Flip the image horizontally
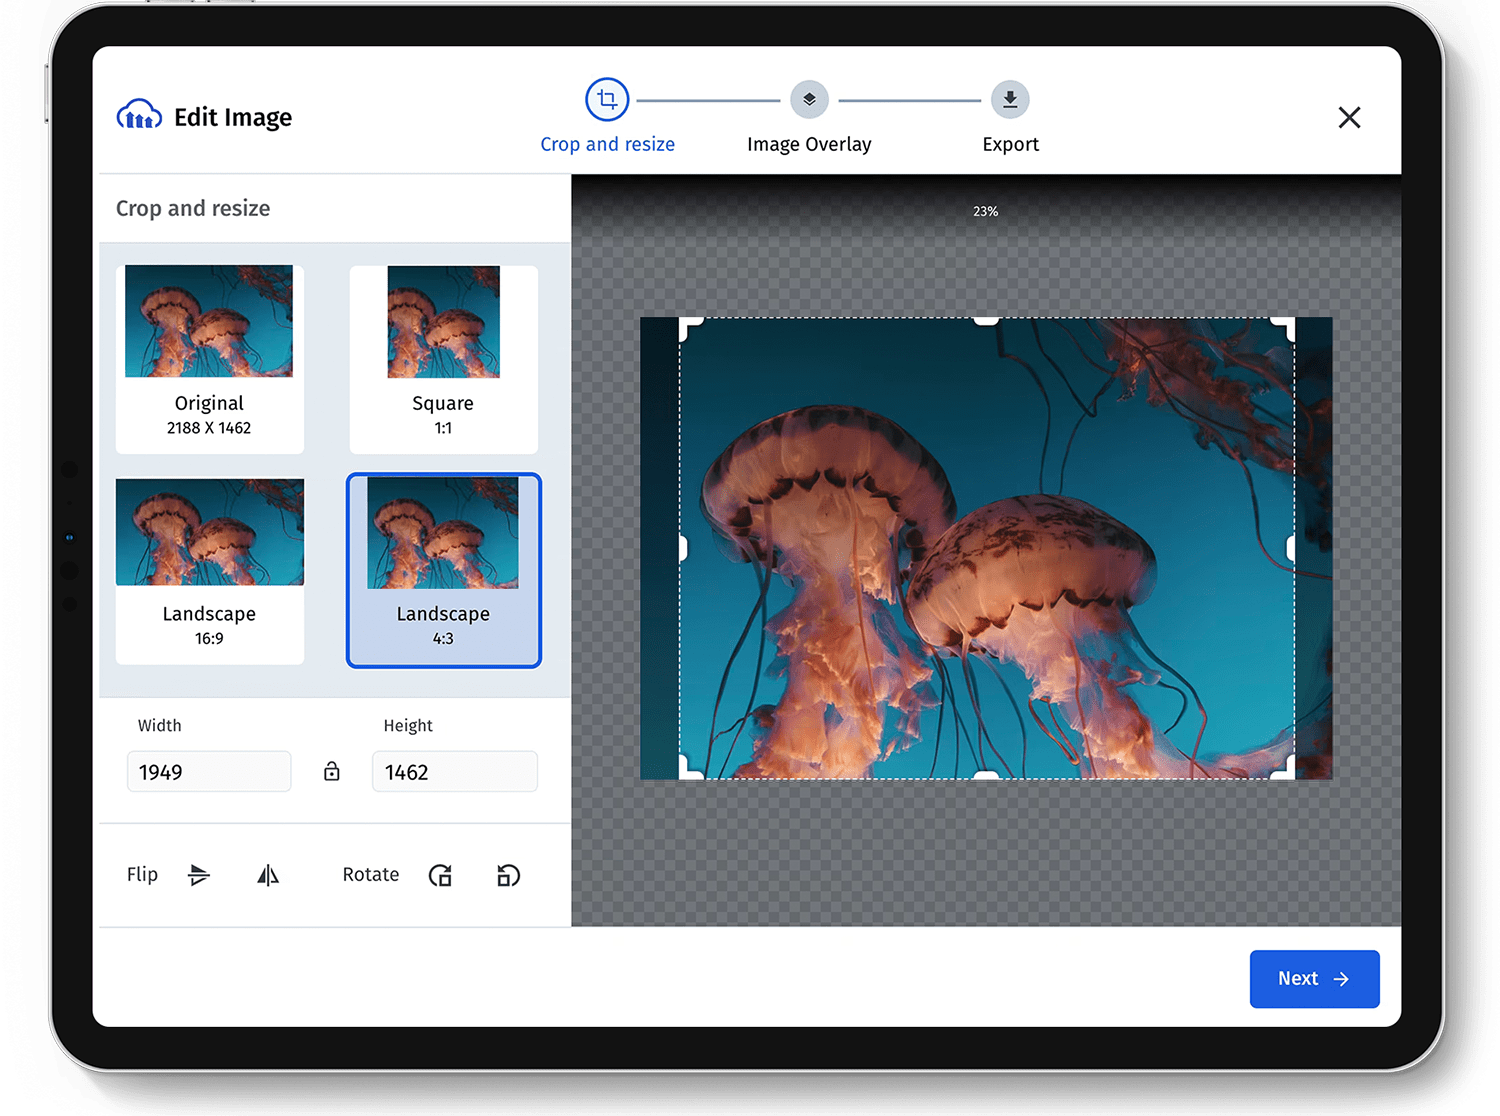 268,875
